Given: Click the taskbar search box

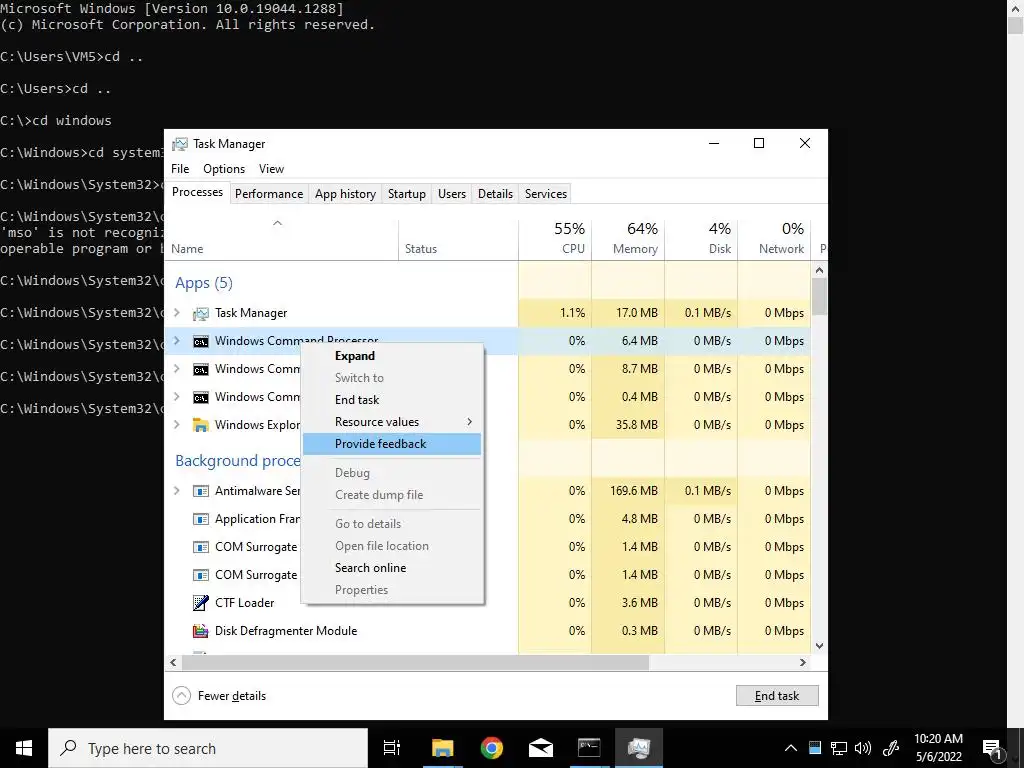Looking at the screenshot, I should [x=208, y=748].
